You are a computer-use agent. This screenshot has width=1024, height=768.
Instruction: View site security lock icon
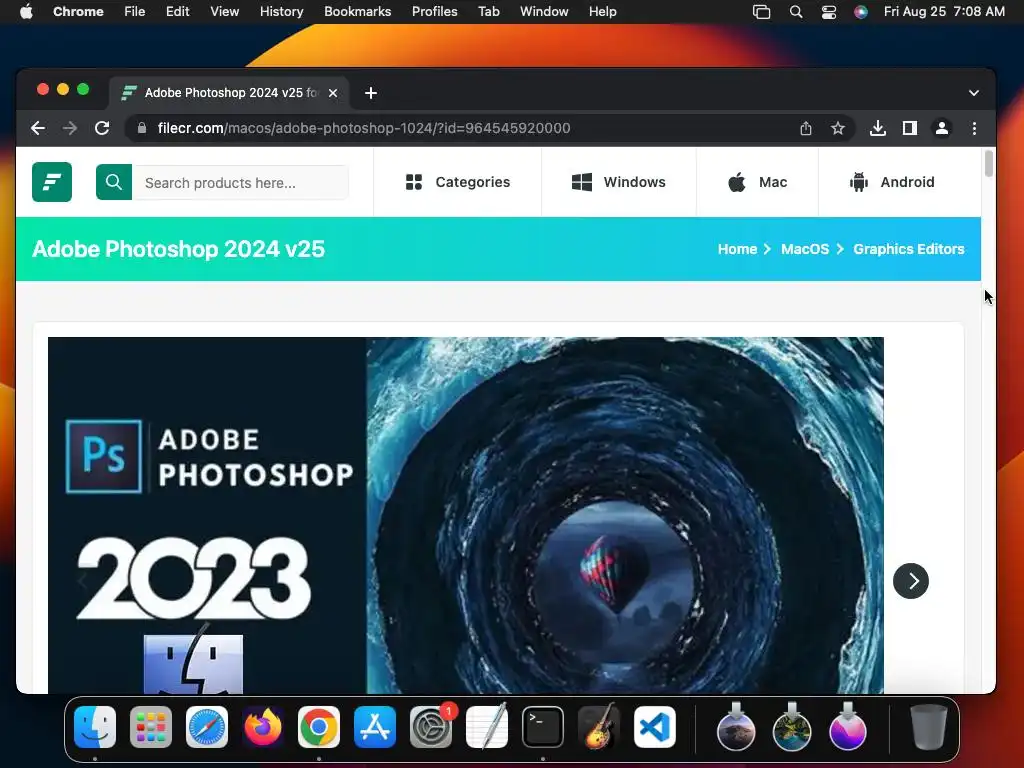point(142,128)
